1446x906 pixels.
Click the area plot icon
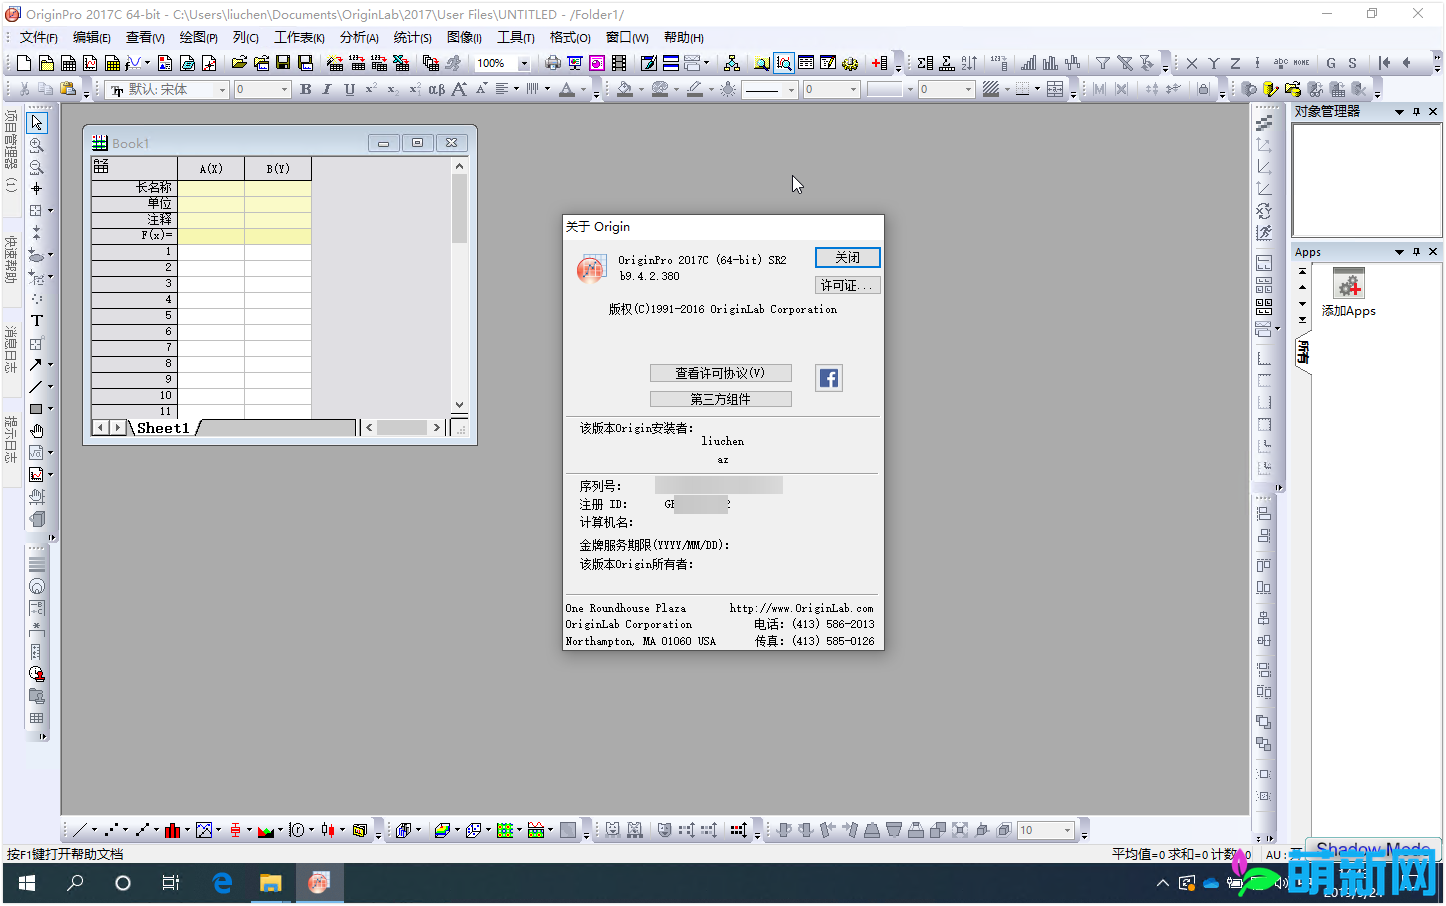click(265, 830)
